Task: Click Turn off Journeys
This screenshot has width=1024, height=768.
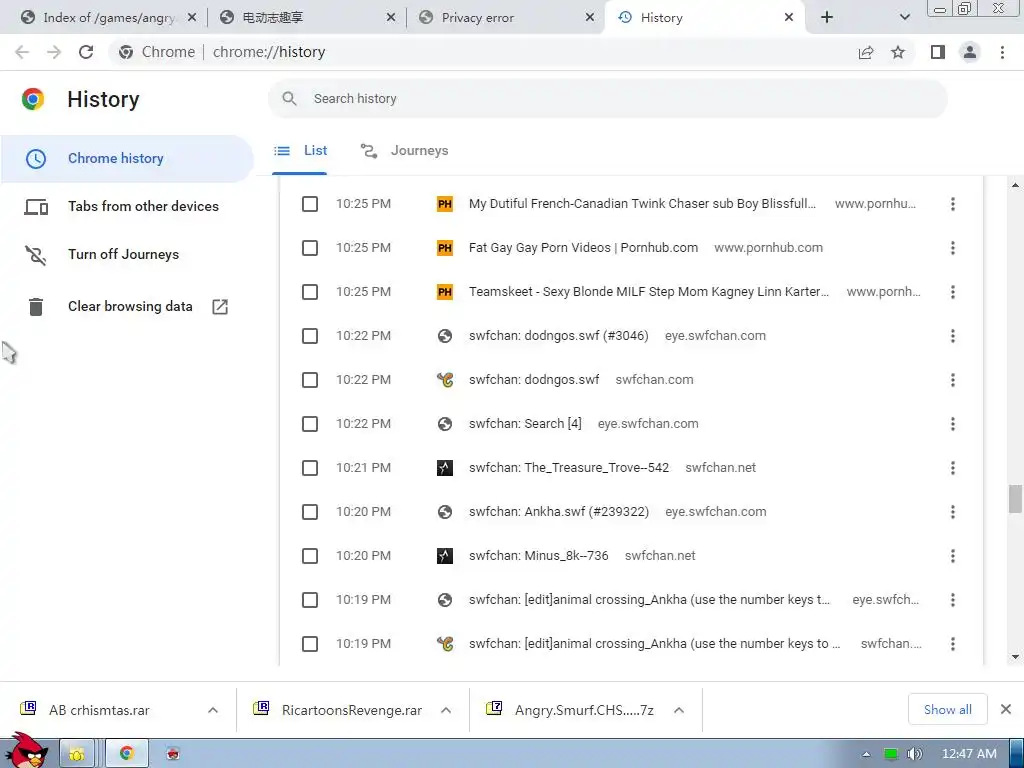Action: (127, 255)
